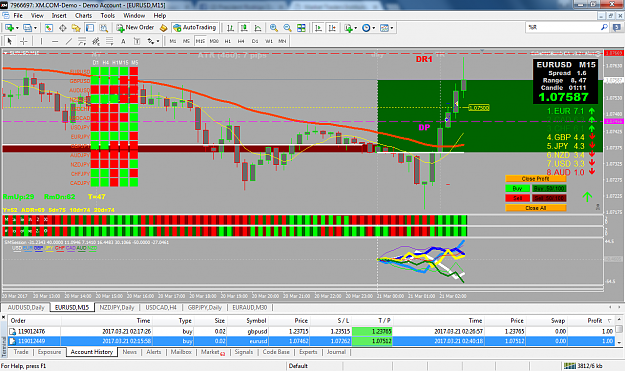Click the dark green Buy 50/100 button

[549, 188]
